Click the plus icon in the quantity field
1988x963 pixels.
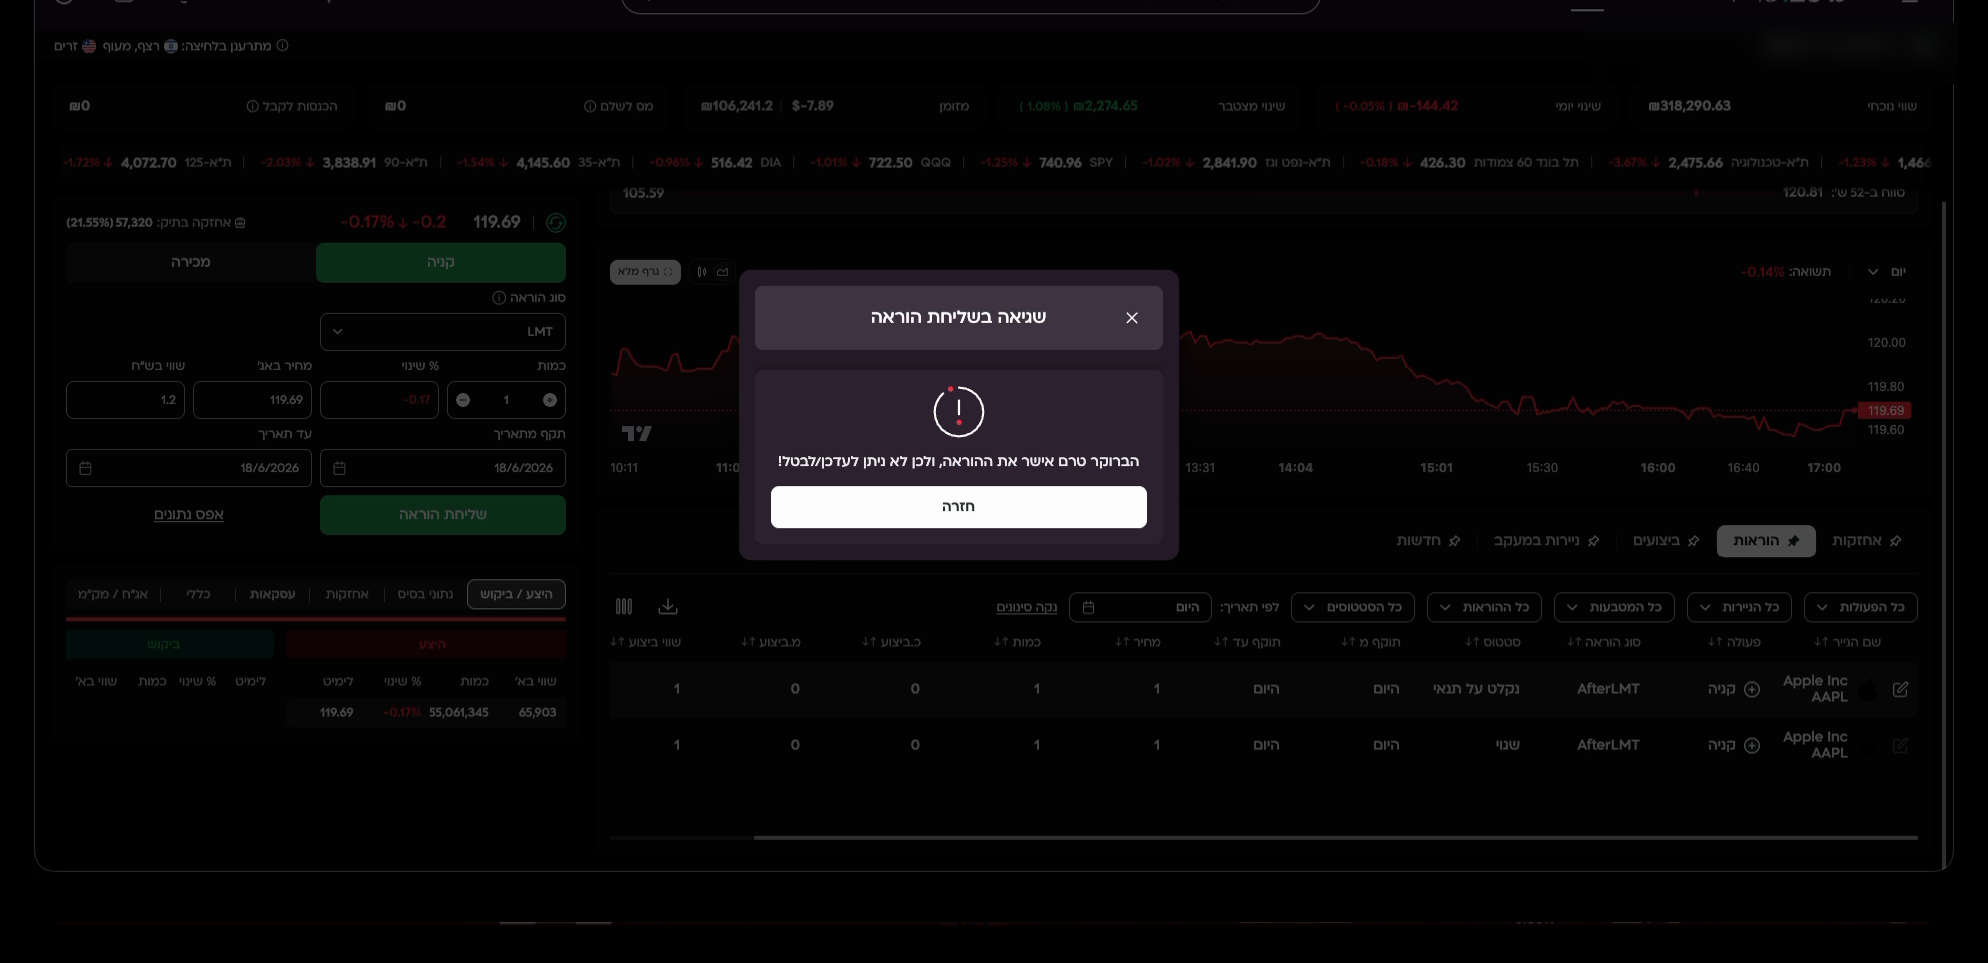(x=550, y=400)
